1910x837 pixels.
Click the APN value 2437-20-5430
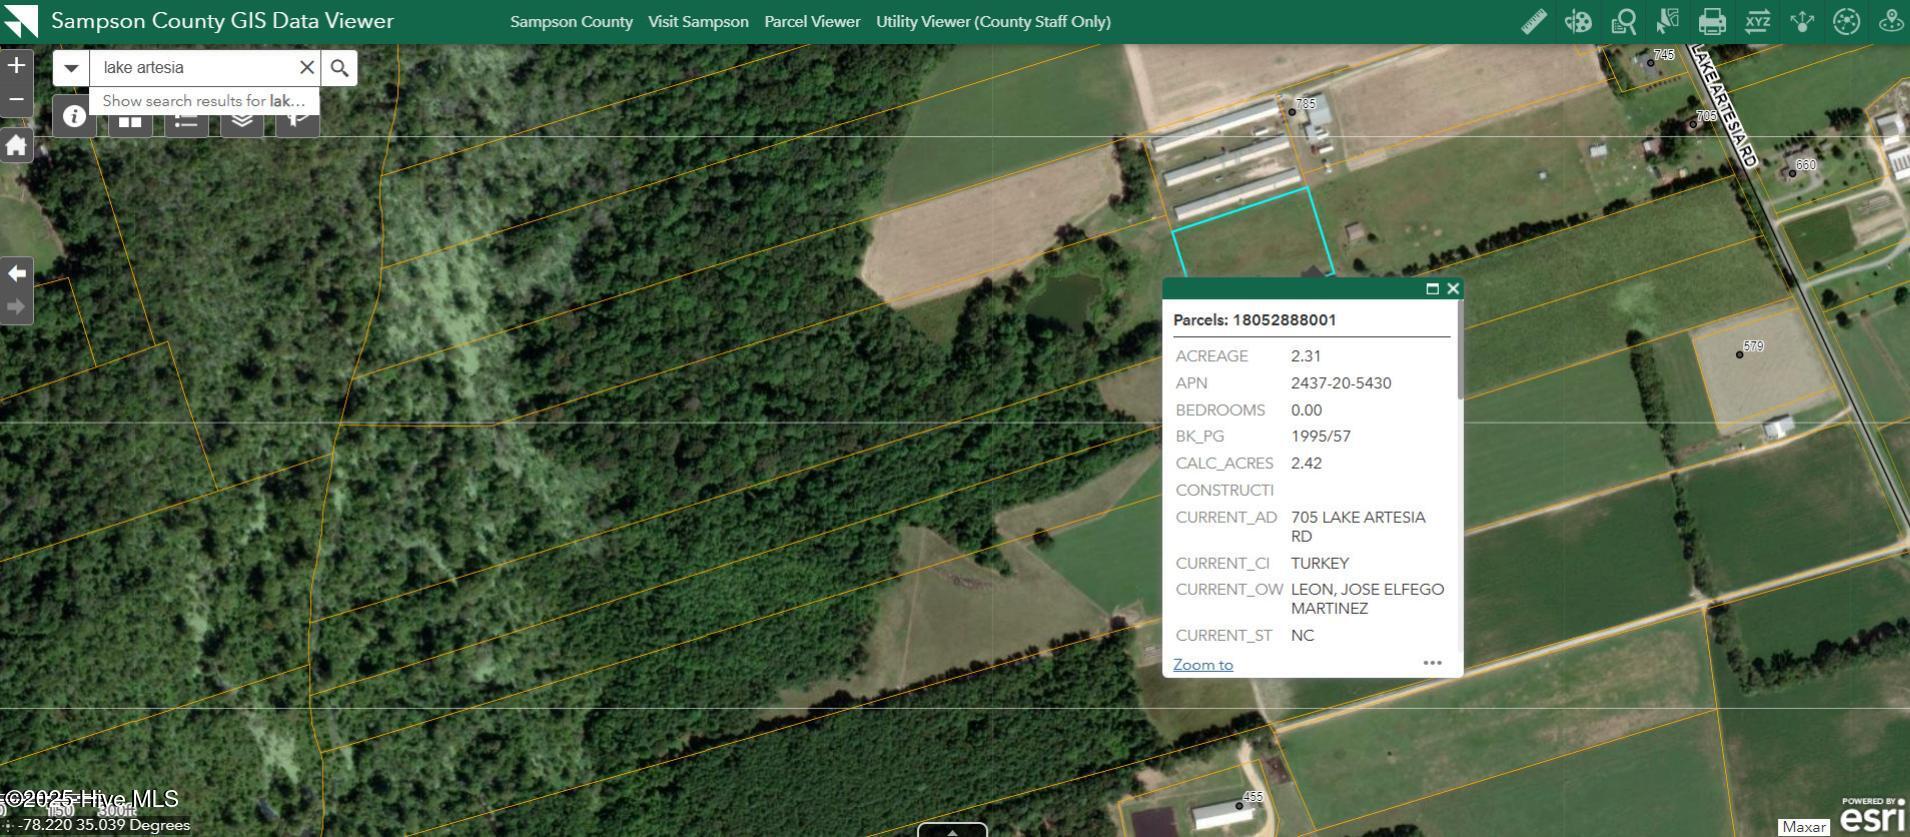coord(1341,383)
